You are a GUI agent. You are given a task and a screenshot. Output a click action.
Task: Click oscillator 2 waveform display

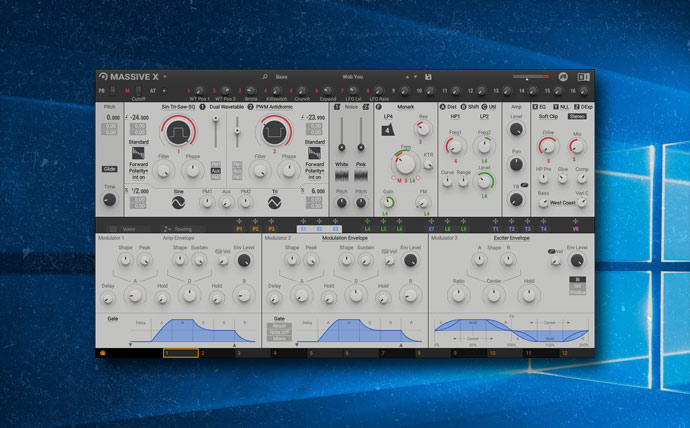tap(274, 132)
